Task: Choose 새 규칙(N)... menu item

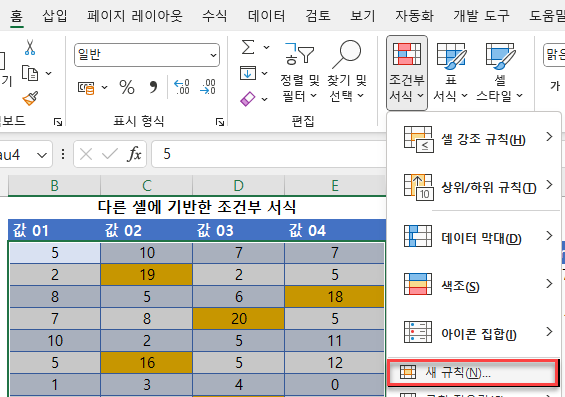Action: (473, 373)
